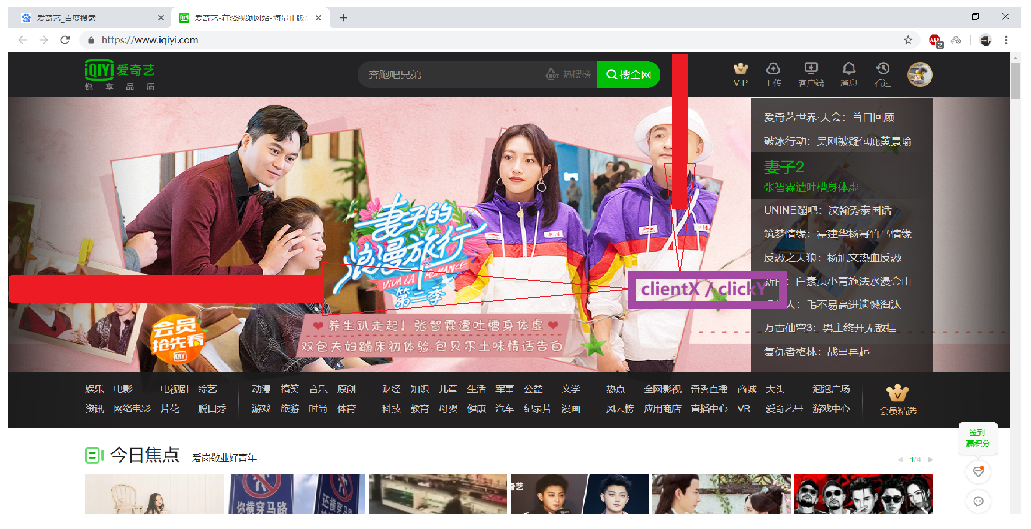Close the first browser tab

click(161, 18)
